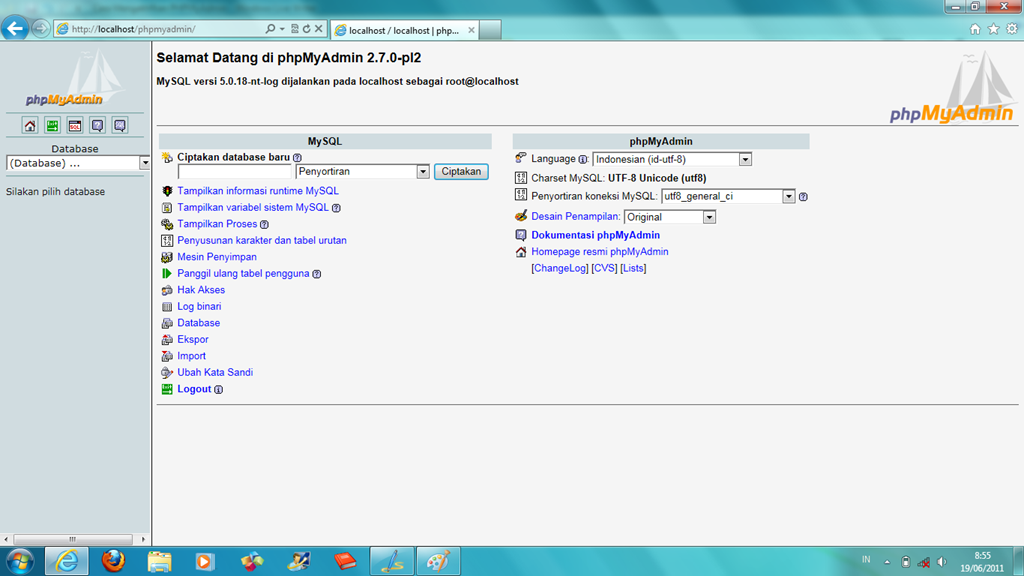1024x576 pixels.
Task: Open the Database link
Action: click(199, 323)
